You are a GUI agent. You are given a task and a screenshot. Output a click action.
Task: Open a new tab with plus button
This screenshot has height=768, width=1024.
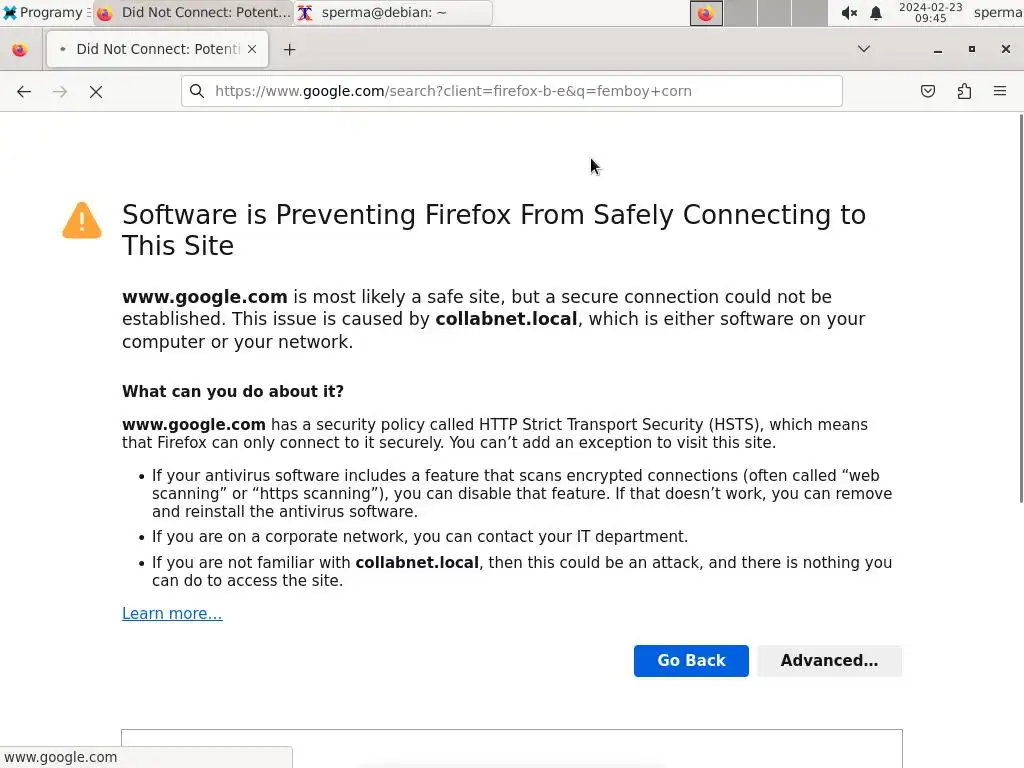point(289,49)
